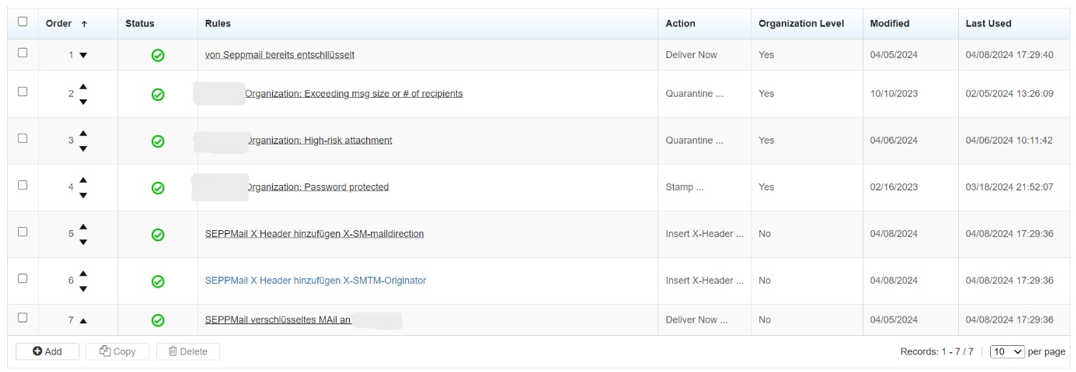Click the Copy button

tap(117, 351)
